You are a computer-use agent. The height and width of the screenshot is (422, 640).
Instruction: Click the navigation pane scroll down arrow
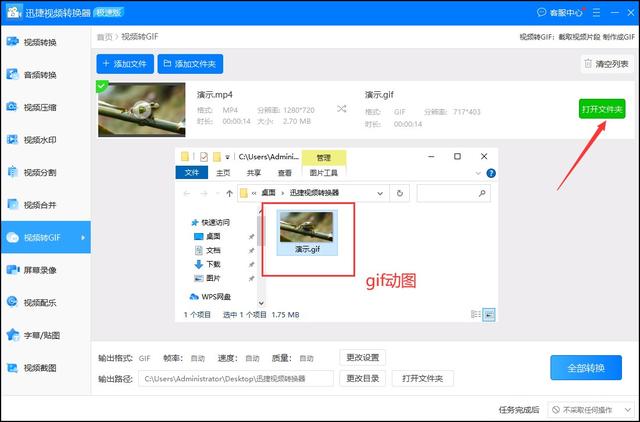pos(261,303)
